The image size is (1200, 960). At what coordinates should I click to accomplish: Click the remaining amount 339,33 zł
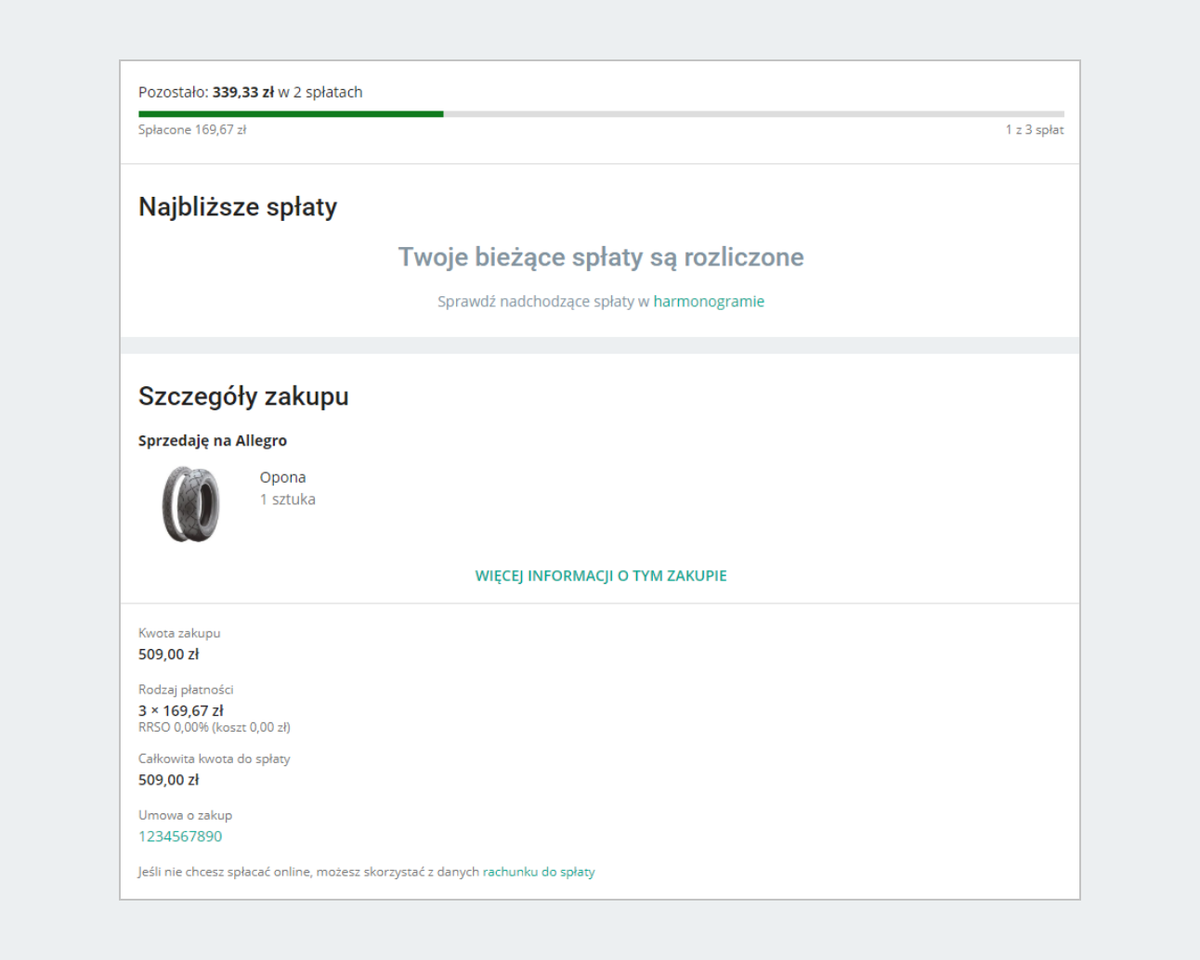pos(243,92)
